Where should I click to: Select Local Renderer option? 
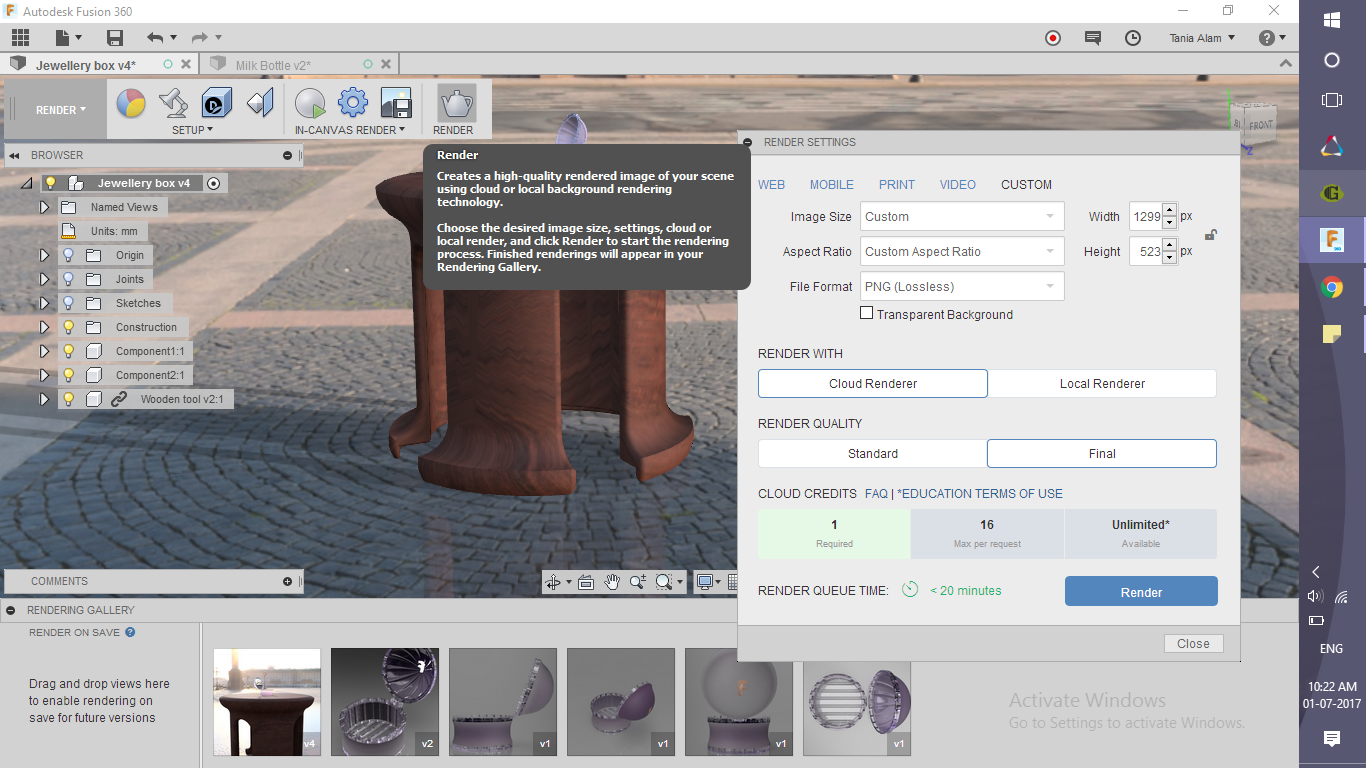tap(1102, 384)
